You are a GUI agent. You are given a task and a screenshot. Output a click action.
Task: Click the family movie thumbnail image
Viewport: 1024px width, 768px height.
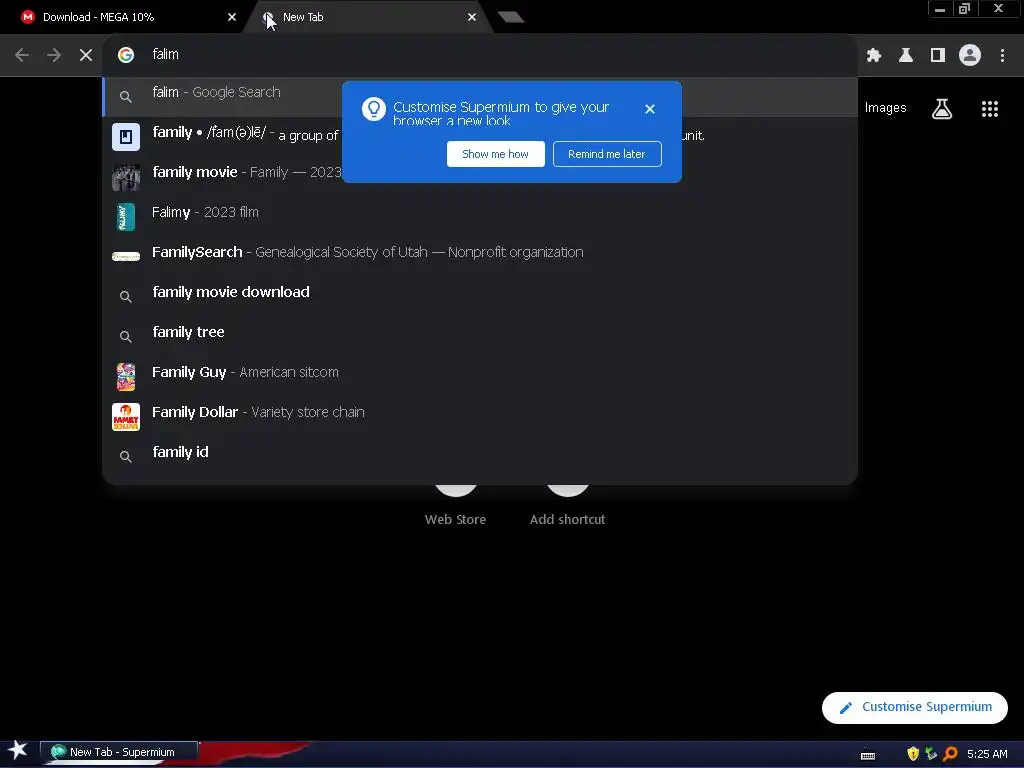(126, 177)
